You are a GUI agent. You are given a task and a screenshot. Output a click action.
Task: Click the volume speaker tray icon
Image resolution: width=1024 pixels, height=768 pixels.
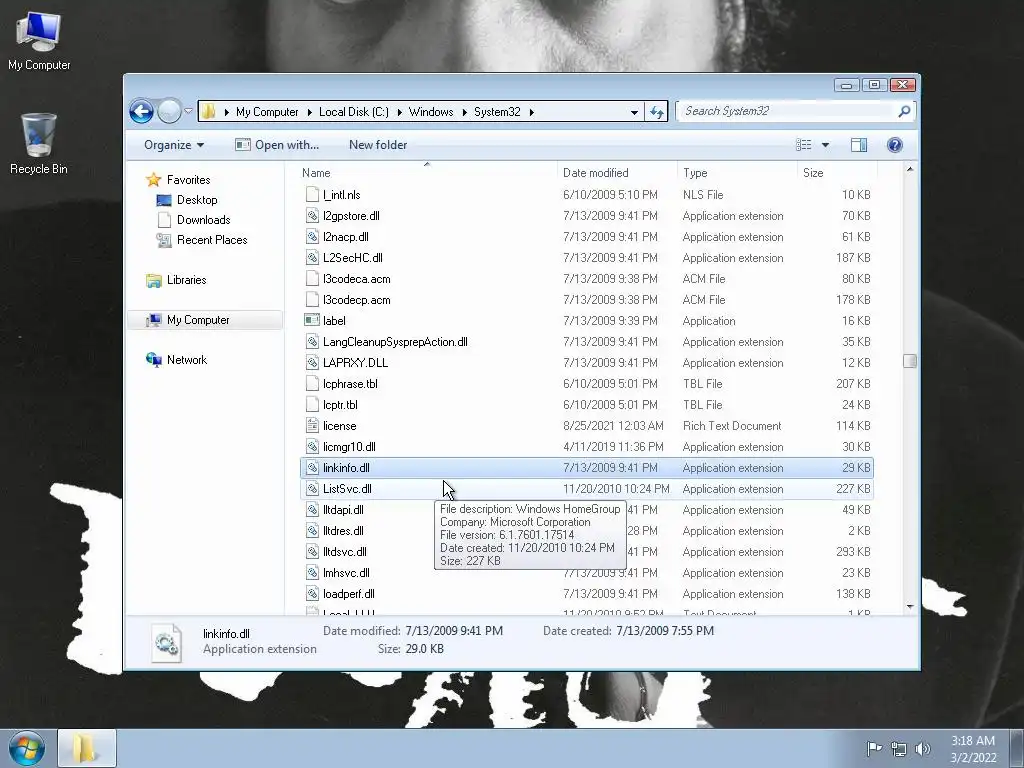click(922, 749)
